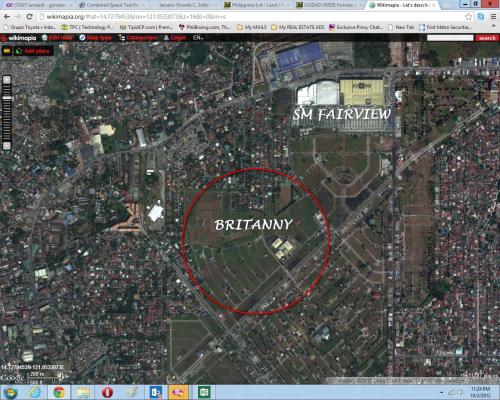Open the EN language selector
The width and height of the screenshot is (500, 400).
coord(198,38)
